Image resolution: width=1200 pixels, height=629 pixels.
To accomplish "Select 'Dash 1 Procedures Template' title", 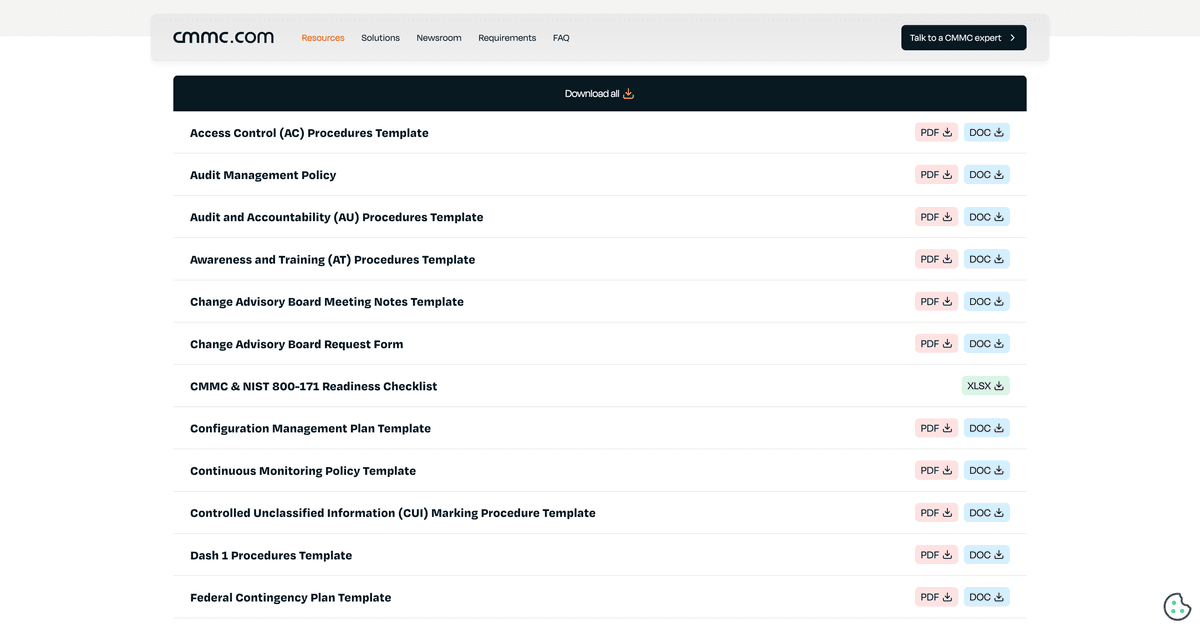I will tap(271, 555).
